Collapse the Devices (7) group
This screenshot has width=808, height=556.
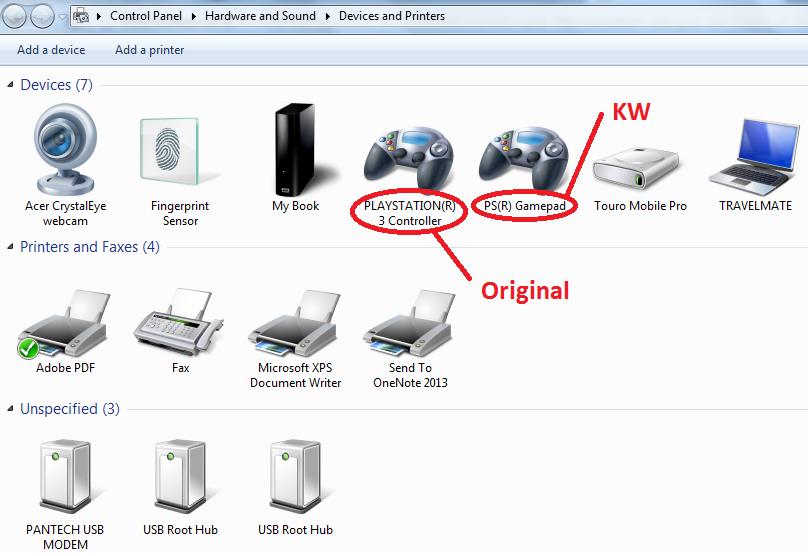tap(10, 85)
